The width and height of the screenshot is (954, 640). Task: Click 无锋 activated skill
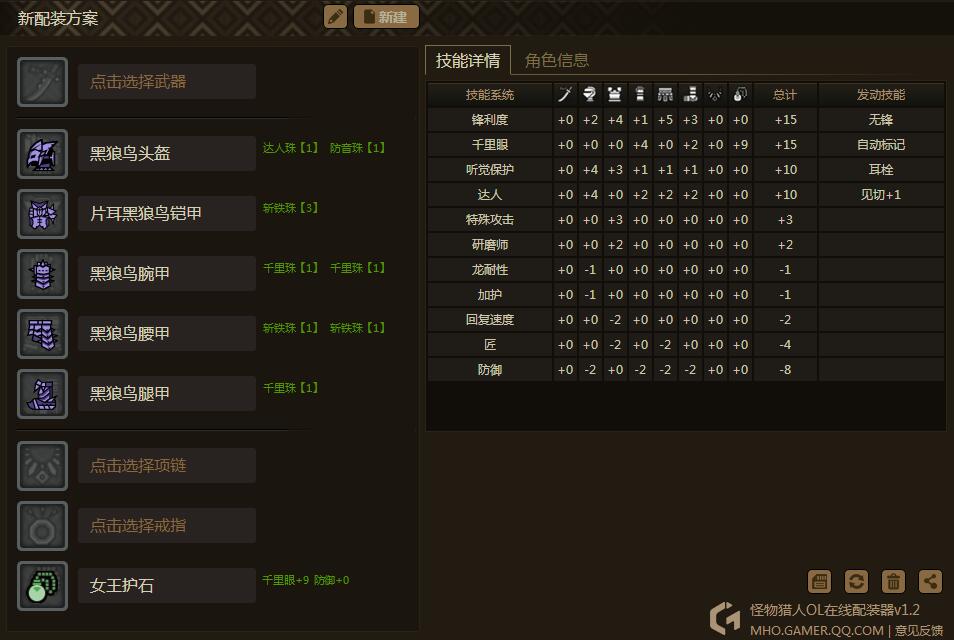tap(880, 120)
